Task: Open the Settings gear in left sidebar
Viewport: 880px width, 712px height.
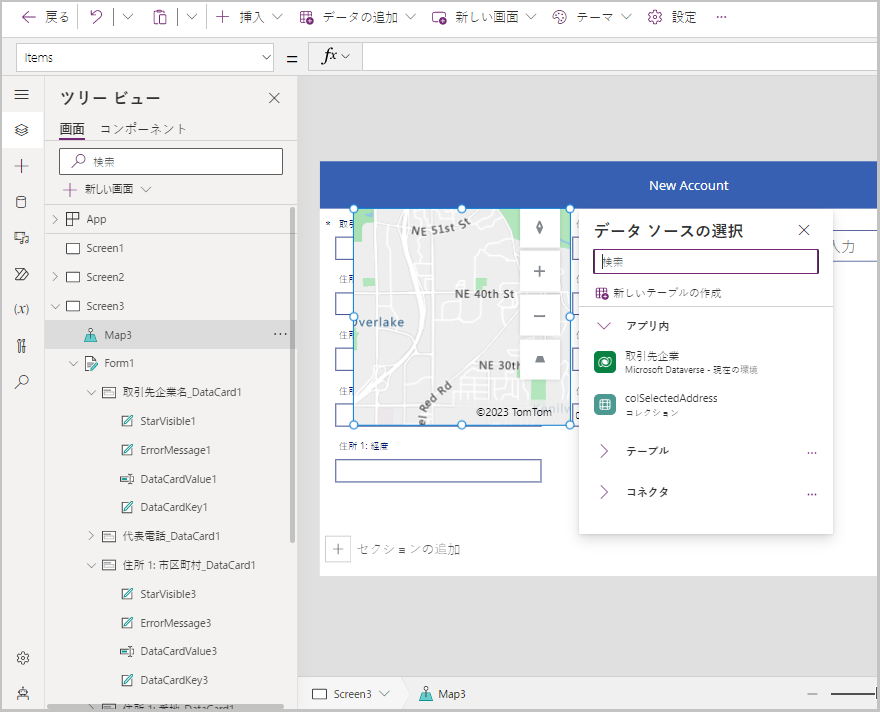Action: coord(21,658)
